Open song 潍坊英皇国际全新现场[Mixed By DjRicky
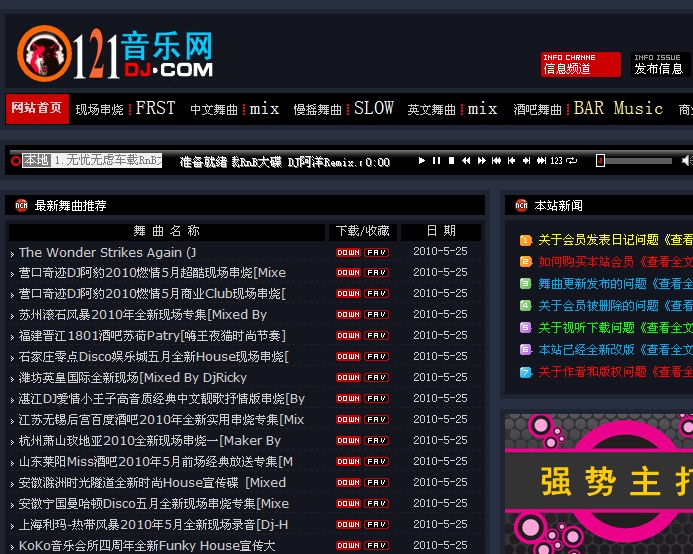This screenshot has height=554, width=693. pos(133,378)
